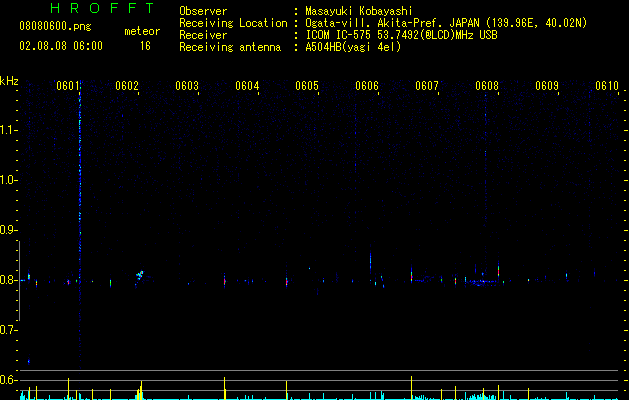
Task: Click the HROFFT title text
Action: pos(103,8)
